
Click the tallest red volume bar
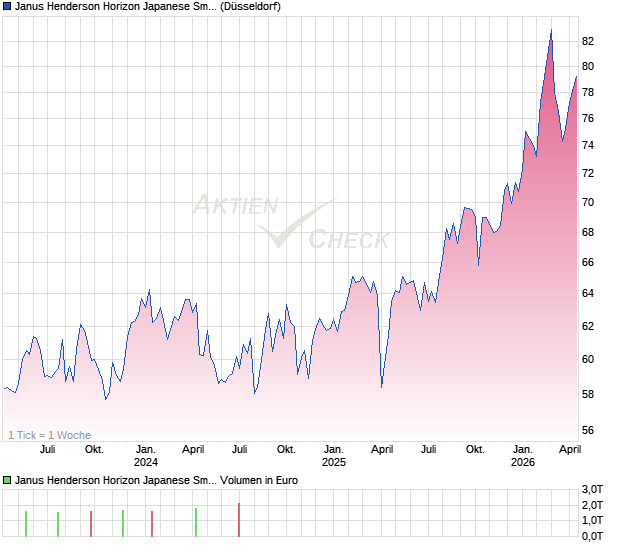[x=239, y=520]
